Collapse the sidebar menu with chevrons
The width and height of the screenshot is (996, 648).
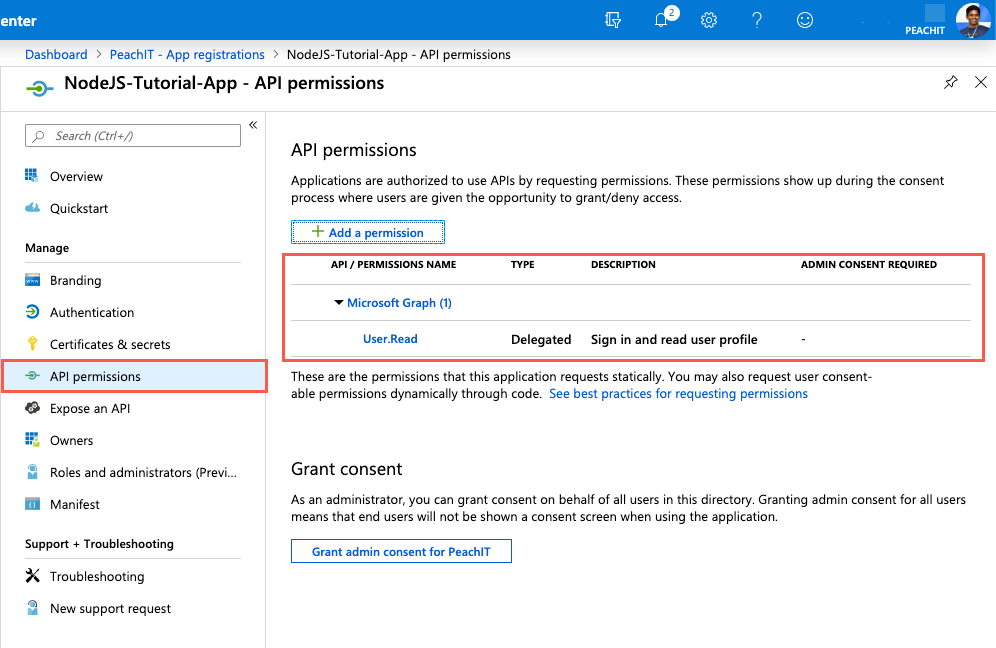pos(253,125)
